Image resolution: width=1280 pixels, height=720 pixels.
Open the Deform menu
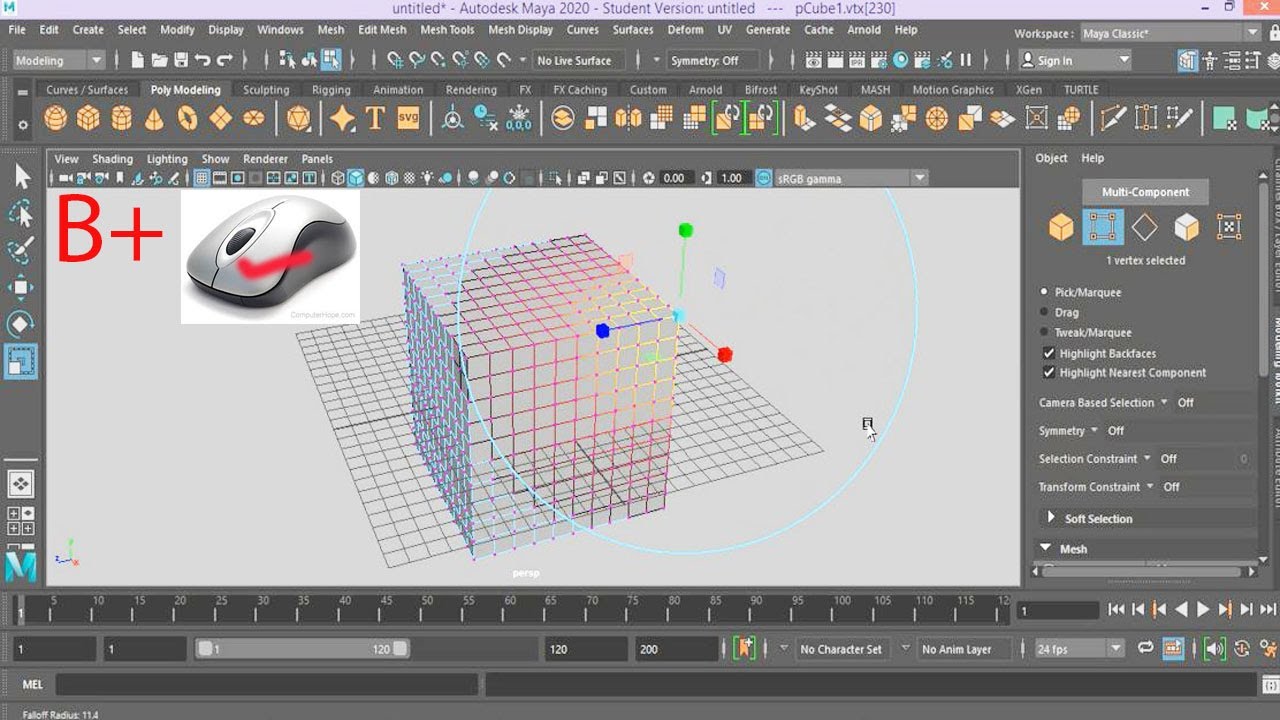685,30
